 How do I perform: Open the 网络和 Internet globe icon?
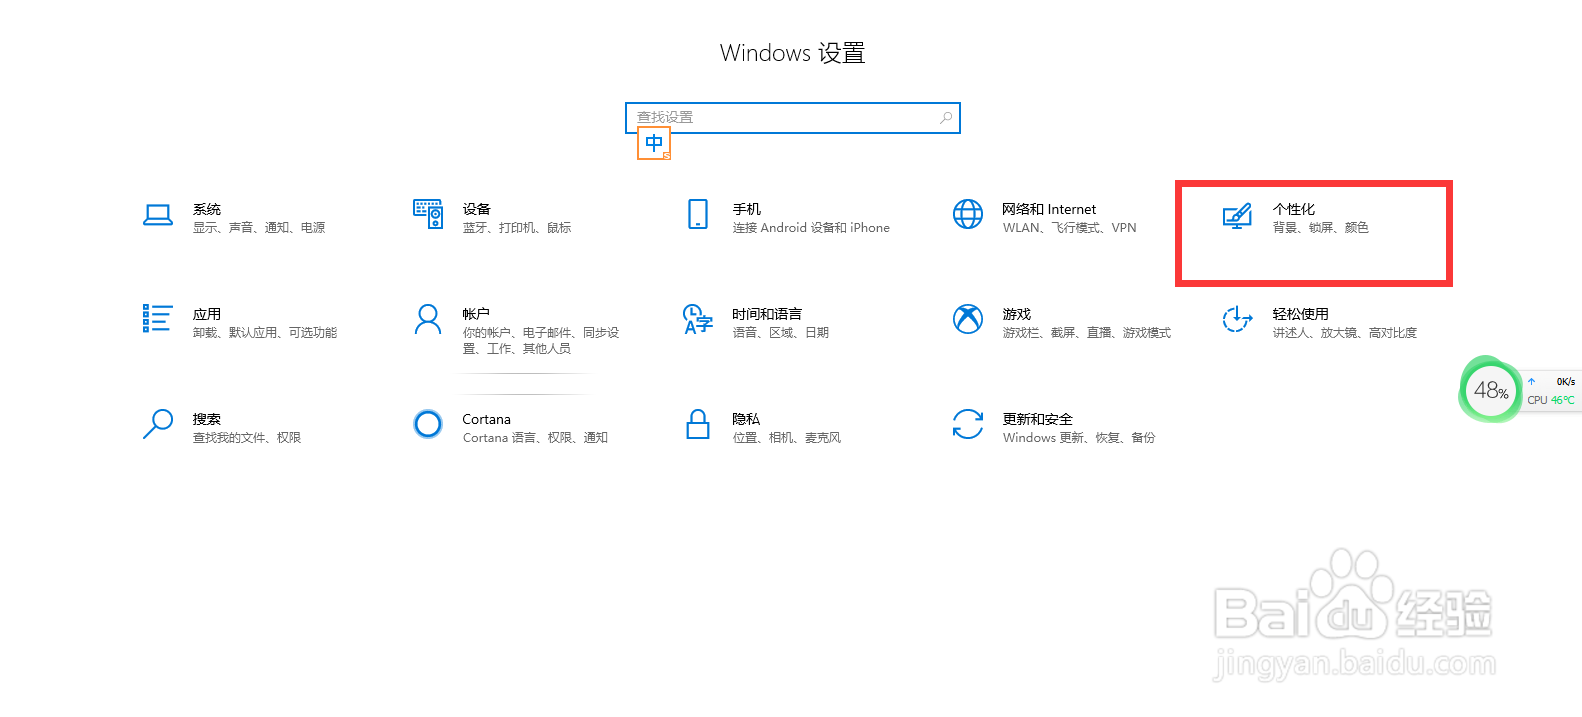pyautogui.click(x=968, y=214)
